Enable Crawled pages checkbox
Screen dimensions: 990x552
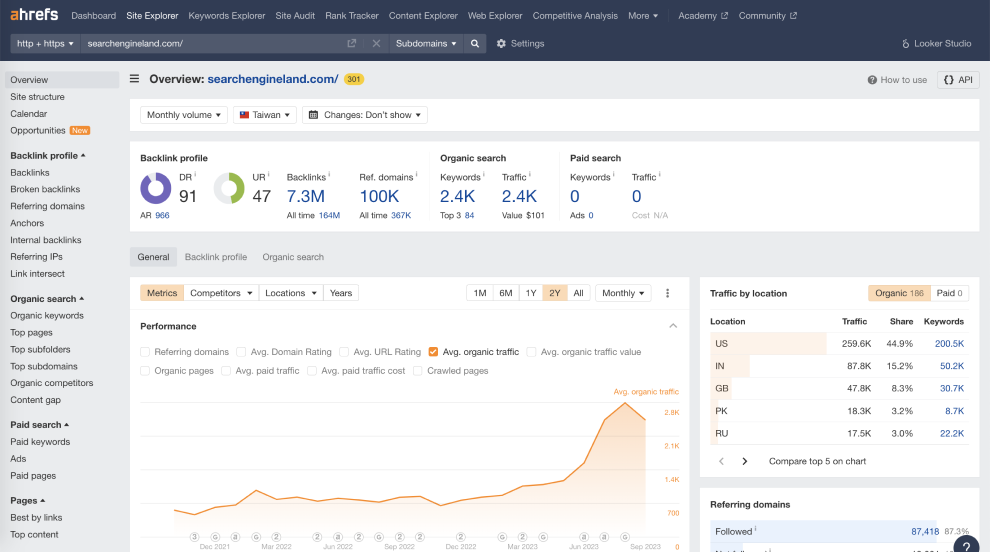click(x=417, y=371)
